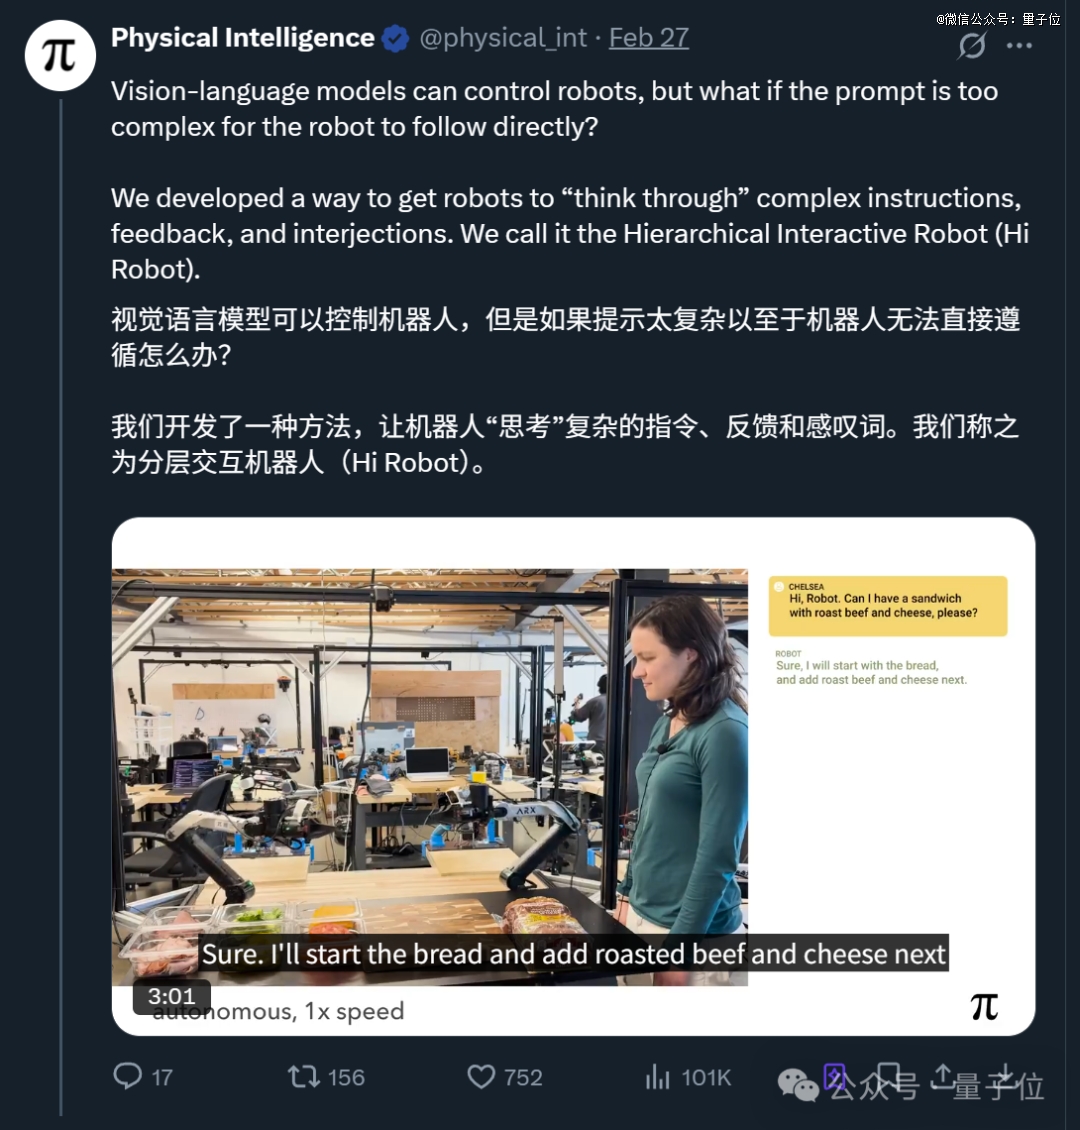Click the @physical_int handle
This screenshot has width=1080, height=1130.
tap(503, 37)
